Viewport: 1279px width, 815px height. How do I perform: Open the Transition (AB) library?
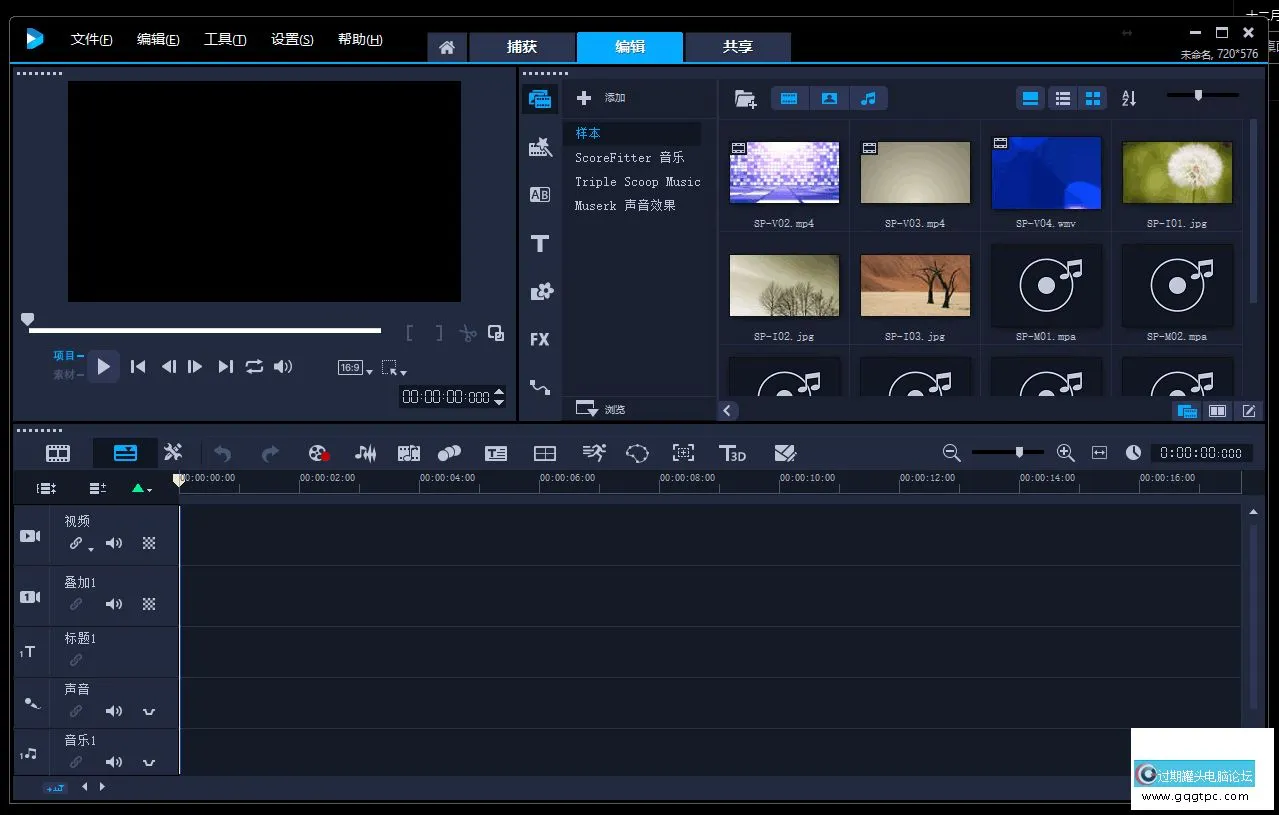pyautogui.click(x=540, y=195)
